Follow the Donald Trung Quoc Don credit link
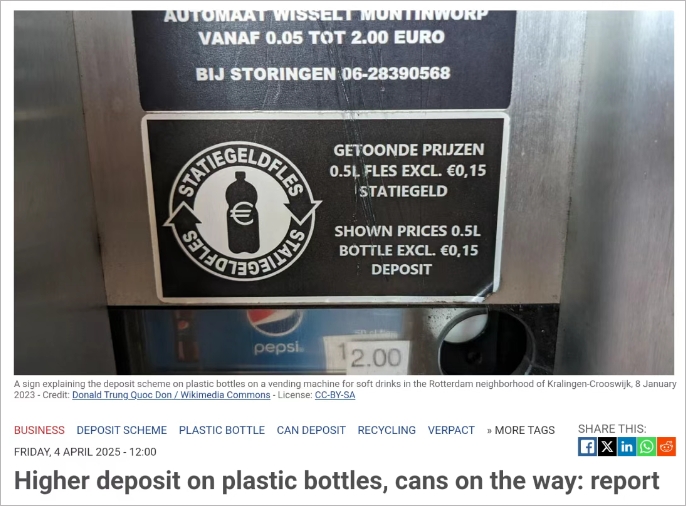This screenshot has width=686, height=506. point(171,395)
